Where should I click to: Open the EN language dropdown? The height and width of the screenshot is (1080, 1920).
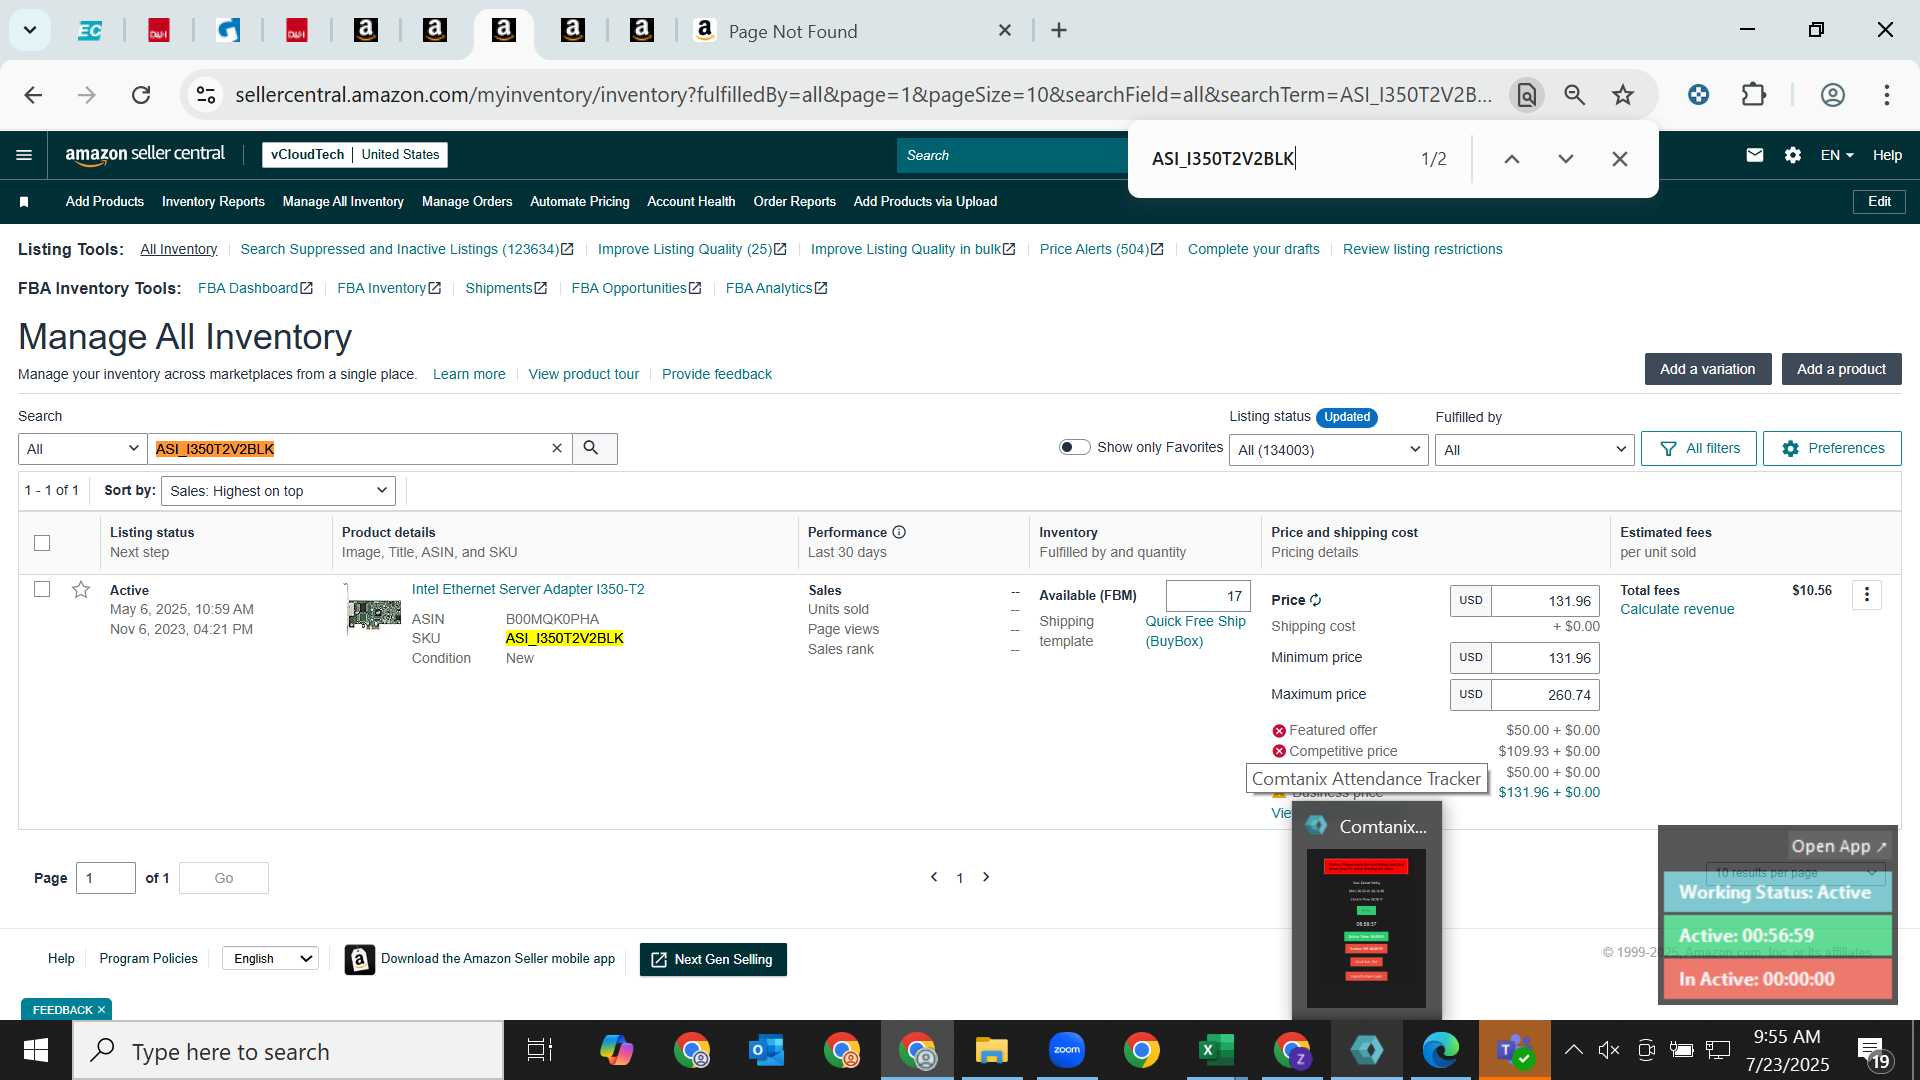tap(1837, 155)
